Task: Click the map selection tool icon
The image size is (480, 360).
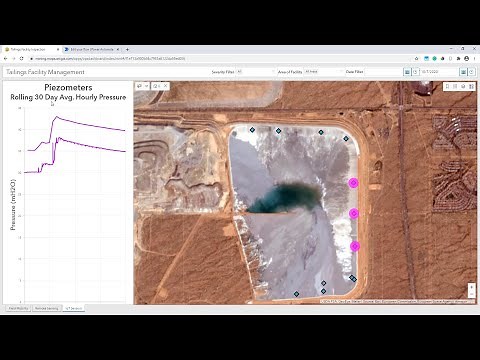Action: (x=140, y=86)
